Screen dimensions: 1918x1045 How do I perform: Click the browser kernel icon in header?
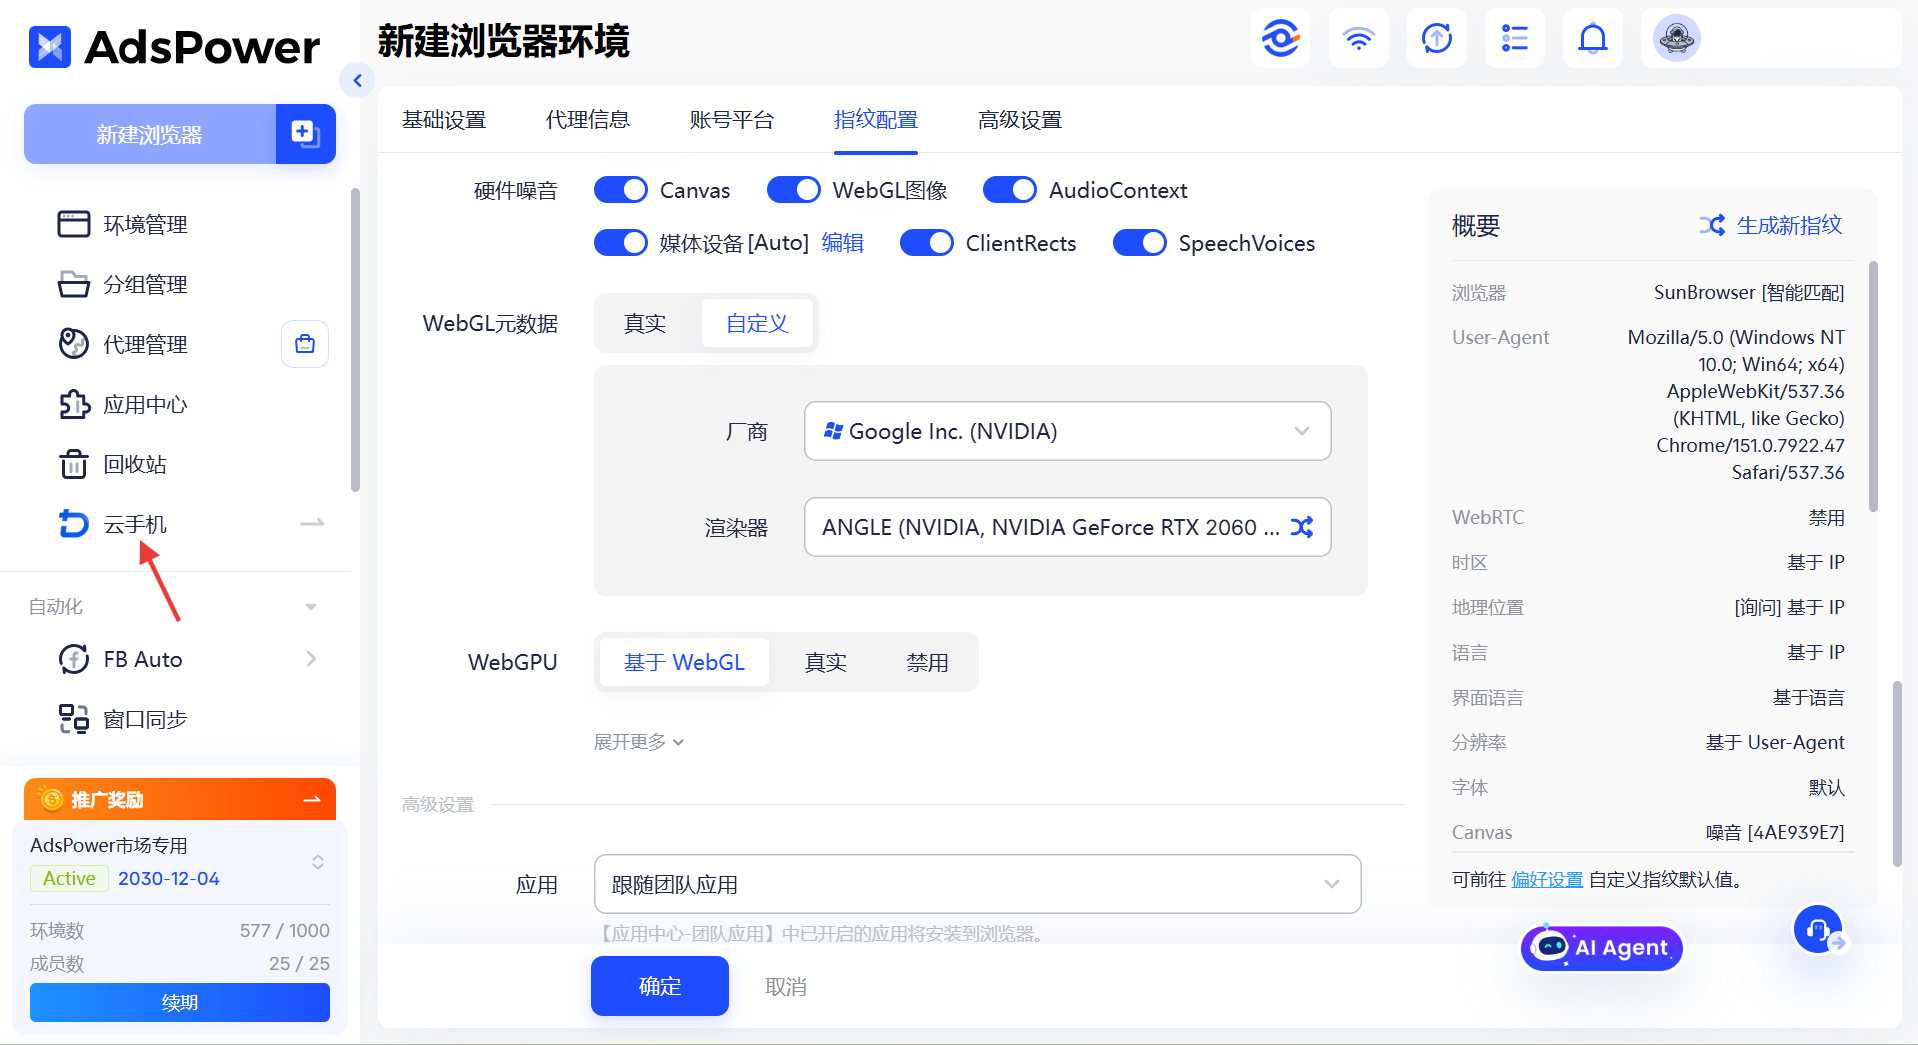click(1280, 39)
